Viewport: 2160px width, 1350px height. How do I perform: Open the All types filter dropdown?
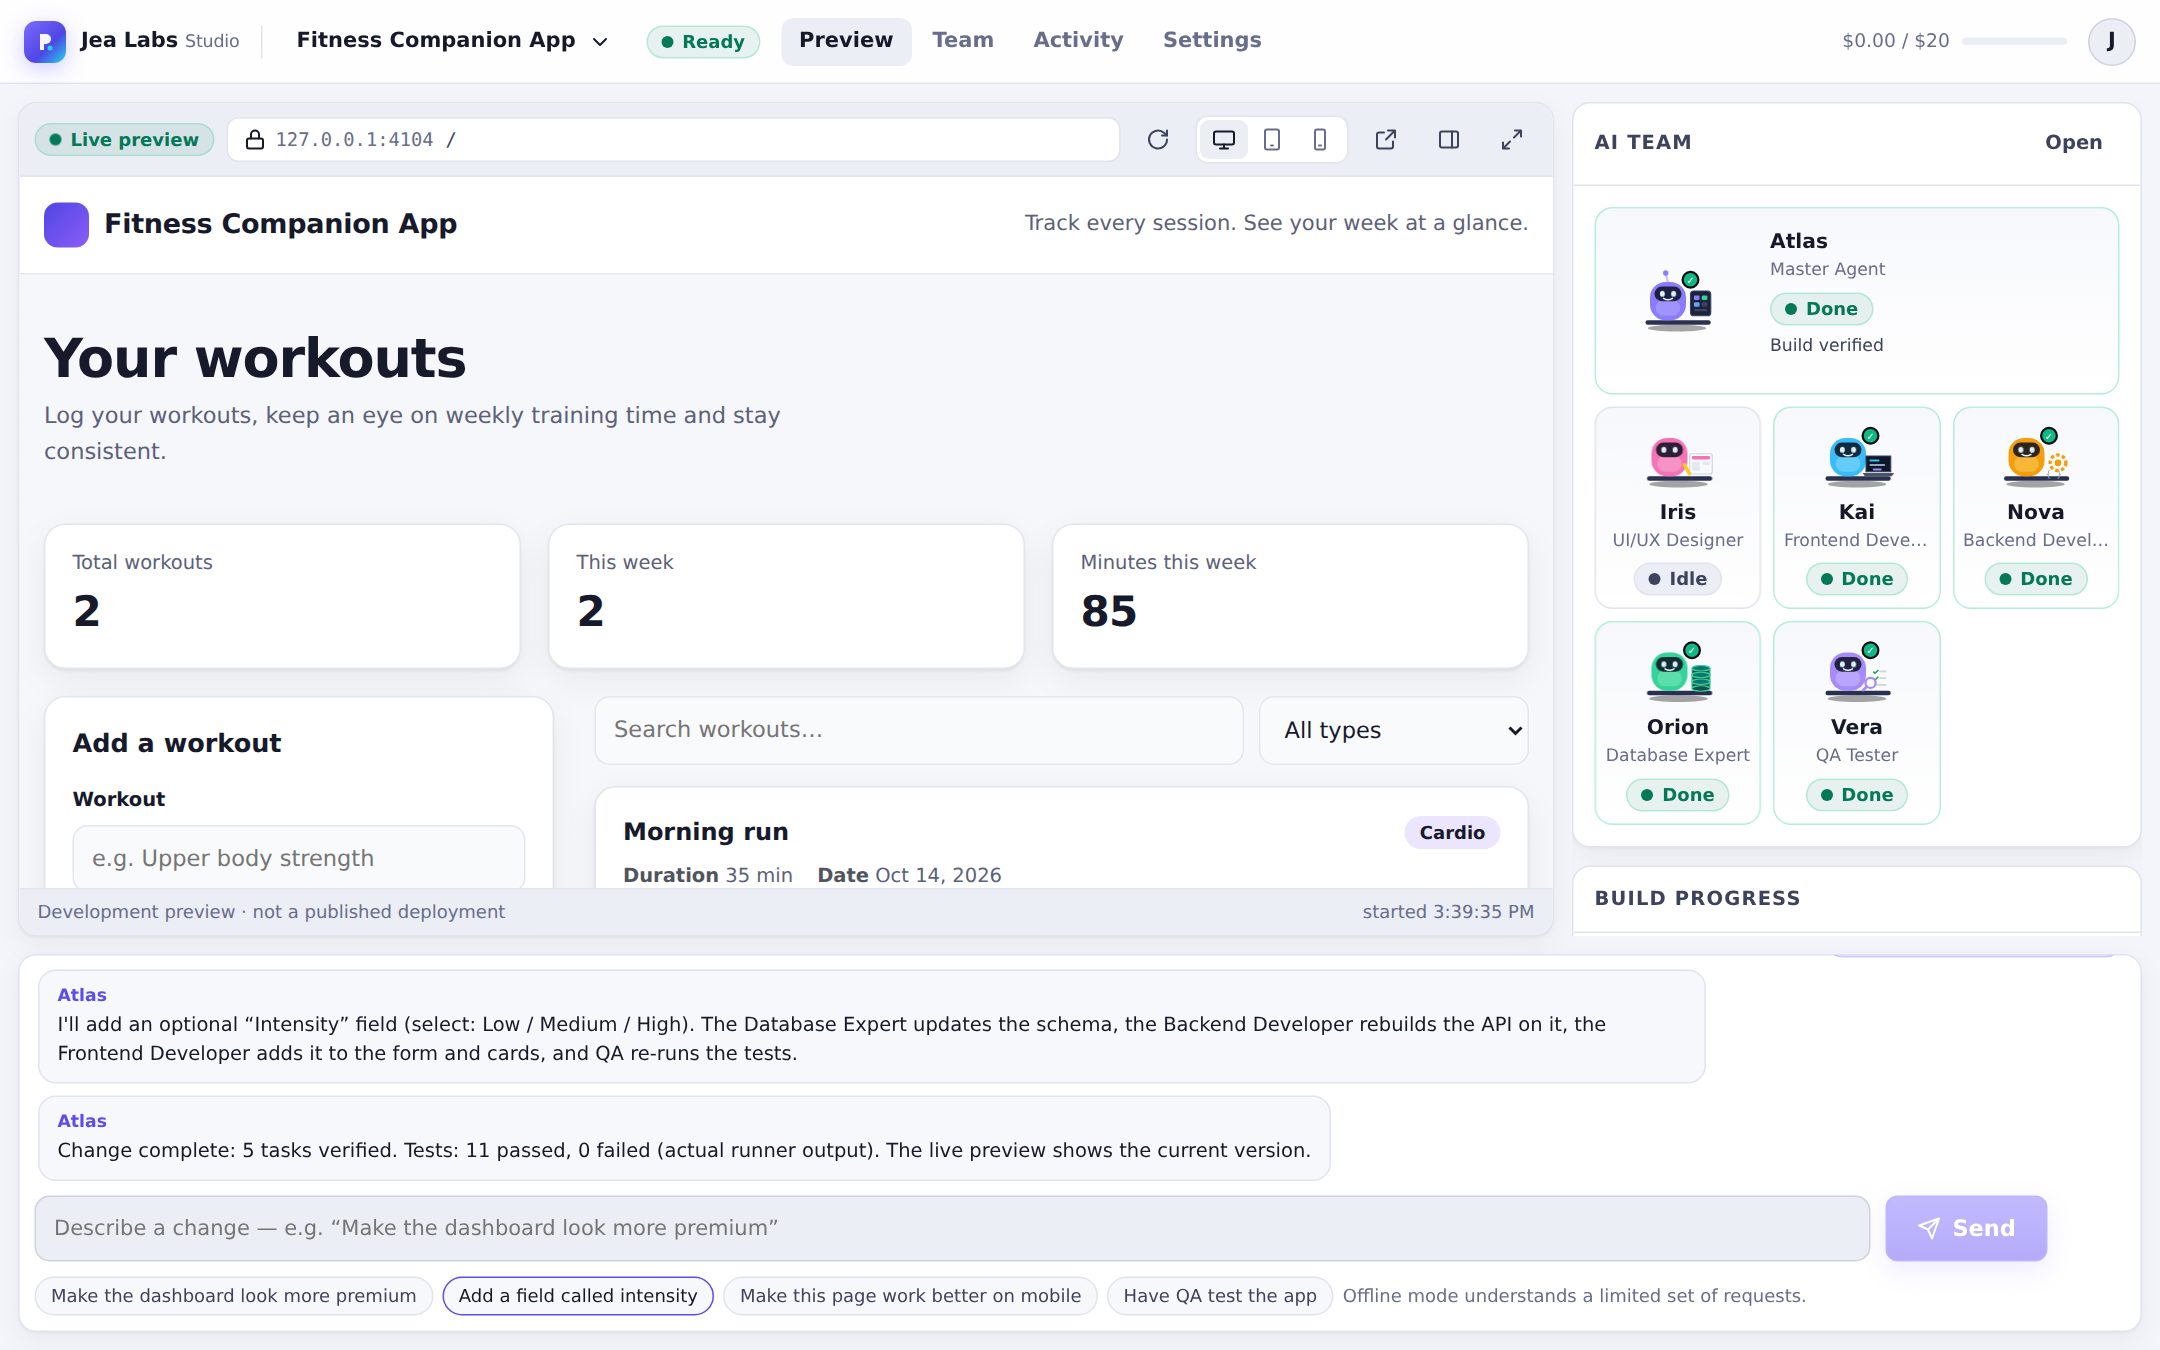[x=1394, y=731]
